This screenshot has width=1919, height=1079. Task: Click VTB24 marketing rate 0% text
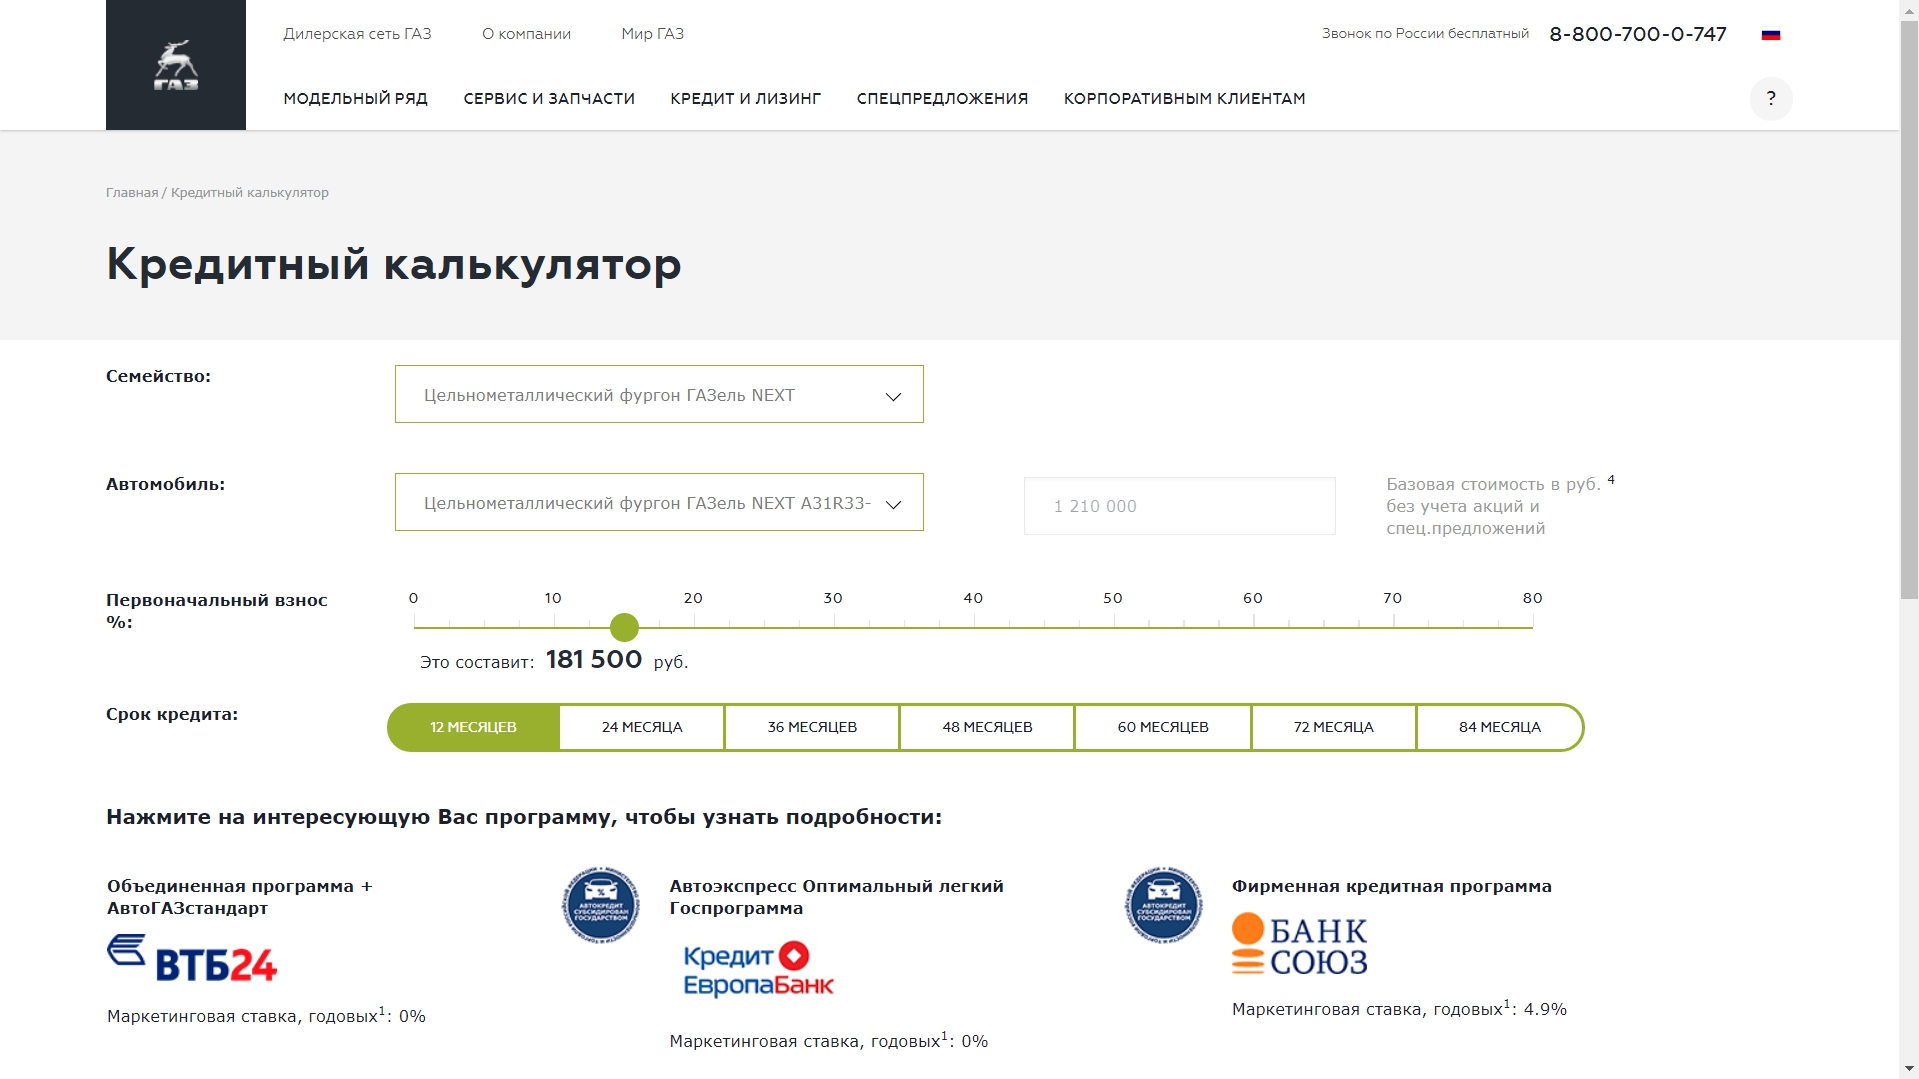tap(266, 1016)
